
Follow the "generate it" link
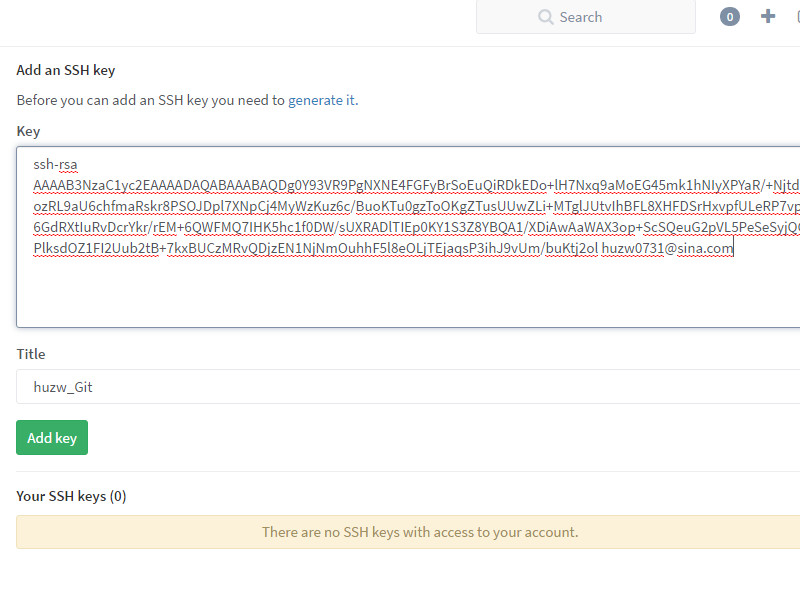point(321,100)
